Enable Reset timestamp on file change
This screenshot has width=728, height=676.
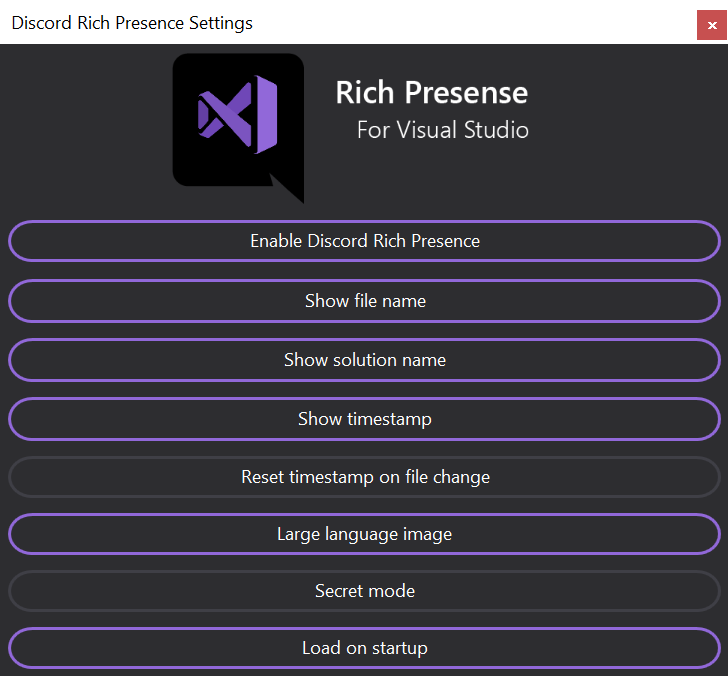tap(364, 477)
